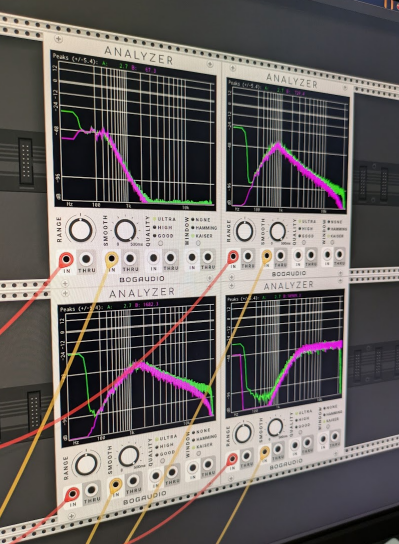Click the red-cabled IN jack on upper-right Analyzer
This screenshot has width=399, height=544.
pos(233,256)
